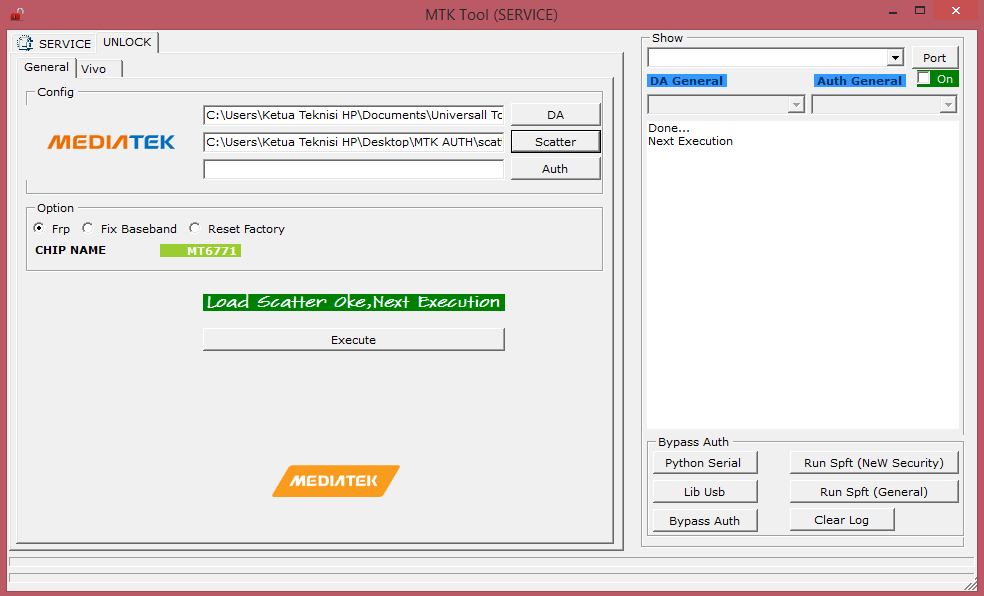Click the empty Auth path field

click(353, 169)
